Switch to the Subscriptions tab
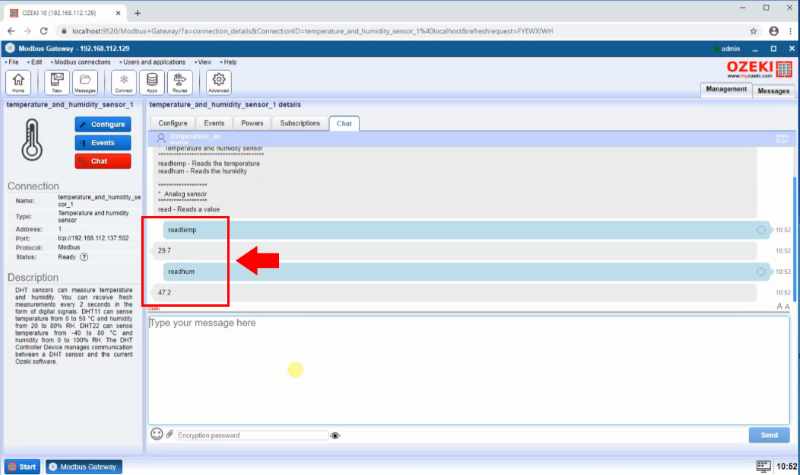This screenshot has height=475, width=800. 299,123
